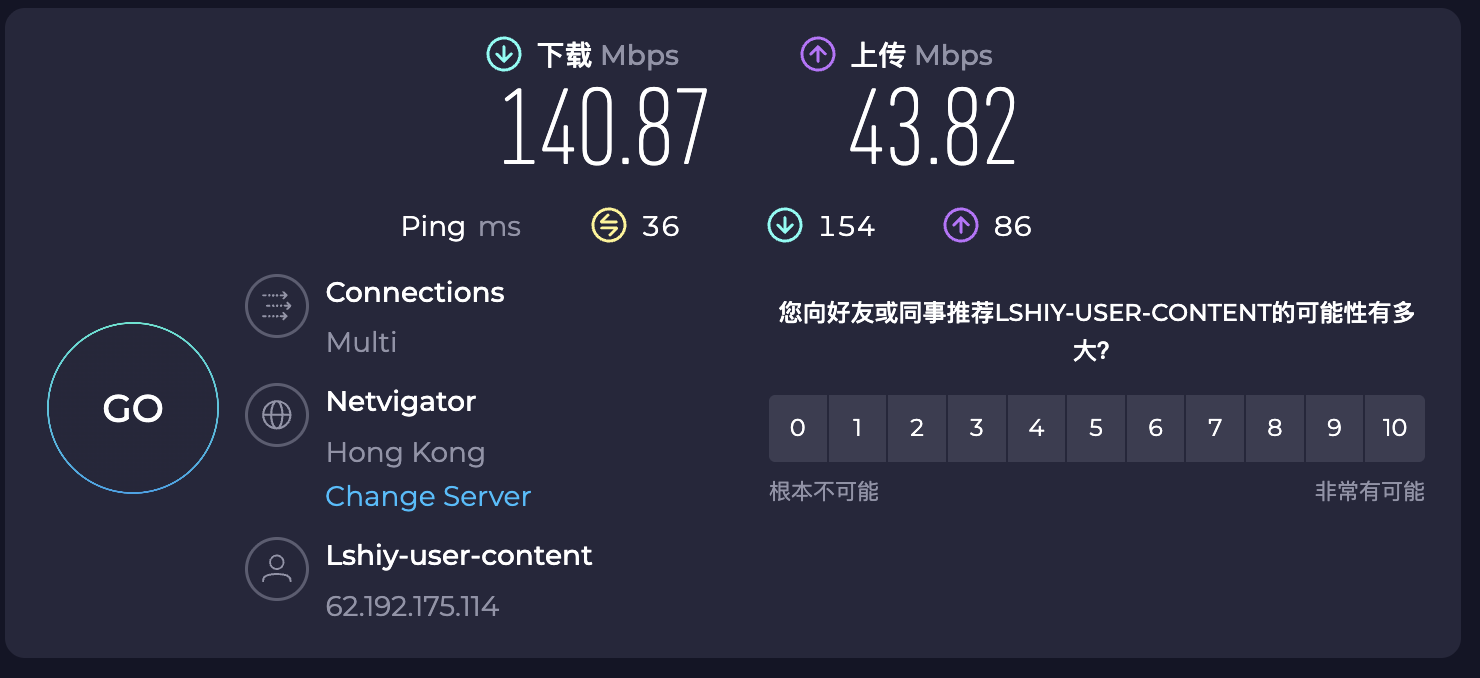Click the yellow idle ping icon
The image size is (1480, 678).
click(x=608, y=226)
